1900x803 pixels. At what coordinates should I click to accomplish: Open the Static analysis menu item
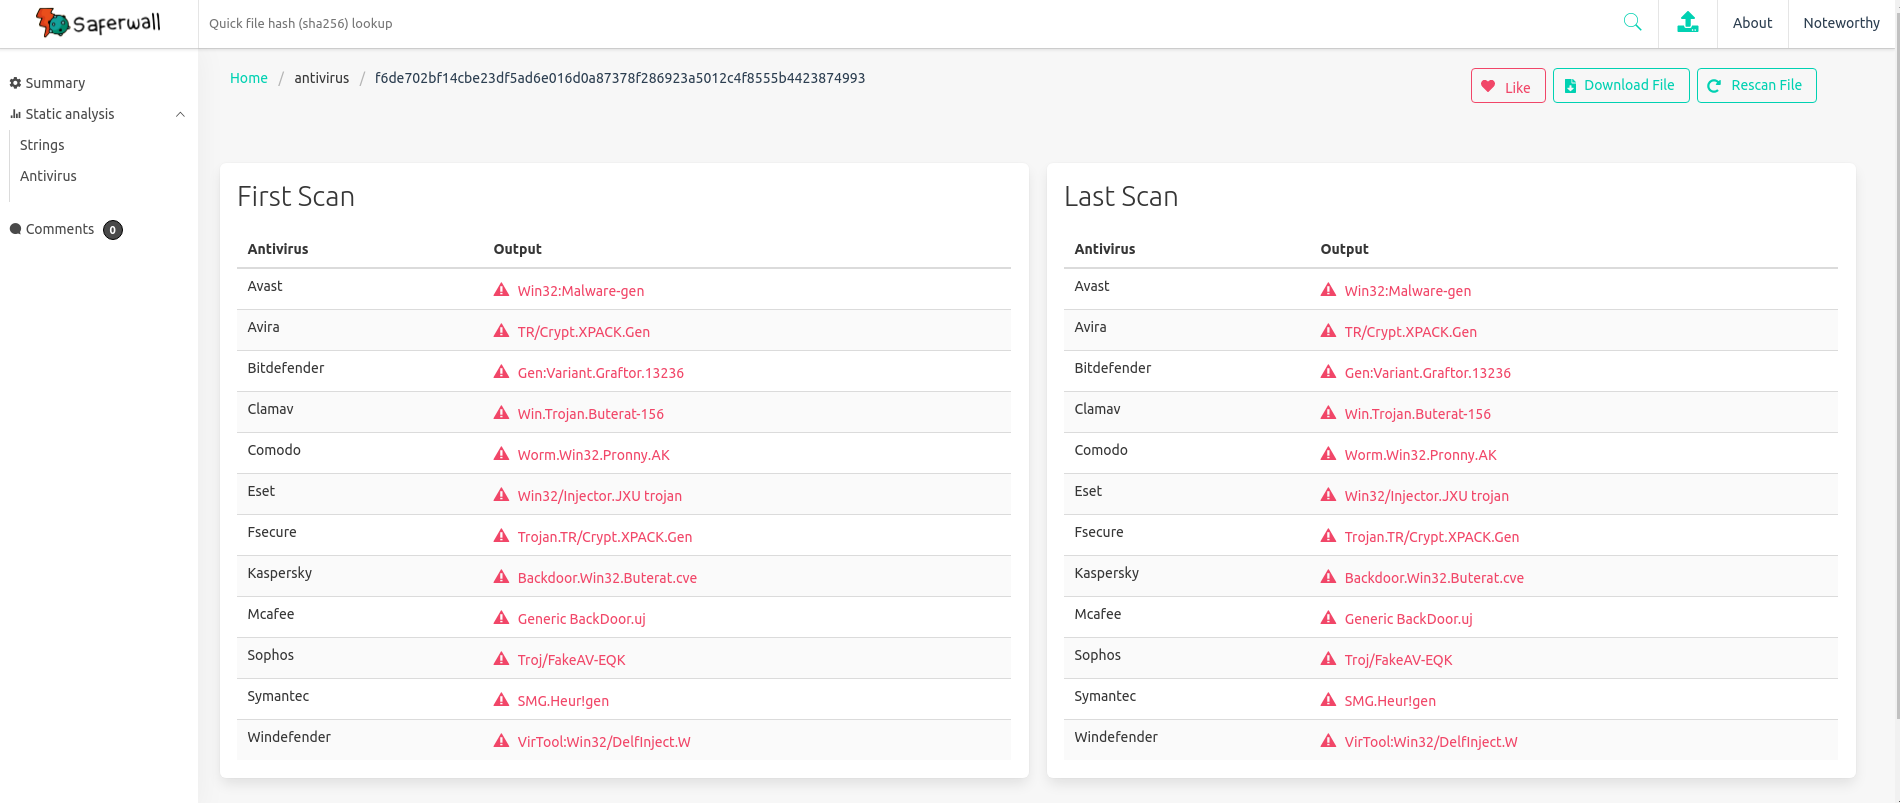coord(70,114)
